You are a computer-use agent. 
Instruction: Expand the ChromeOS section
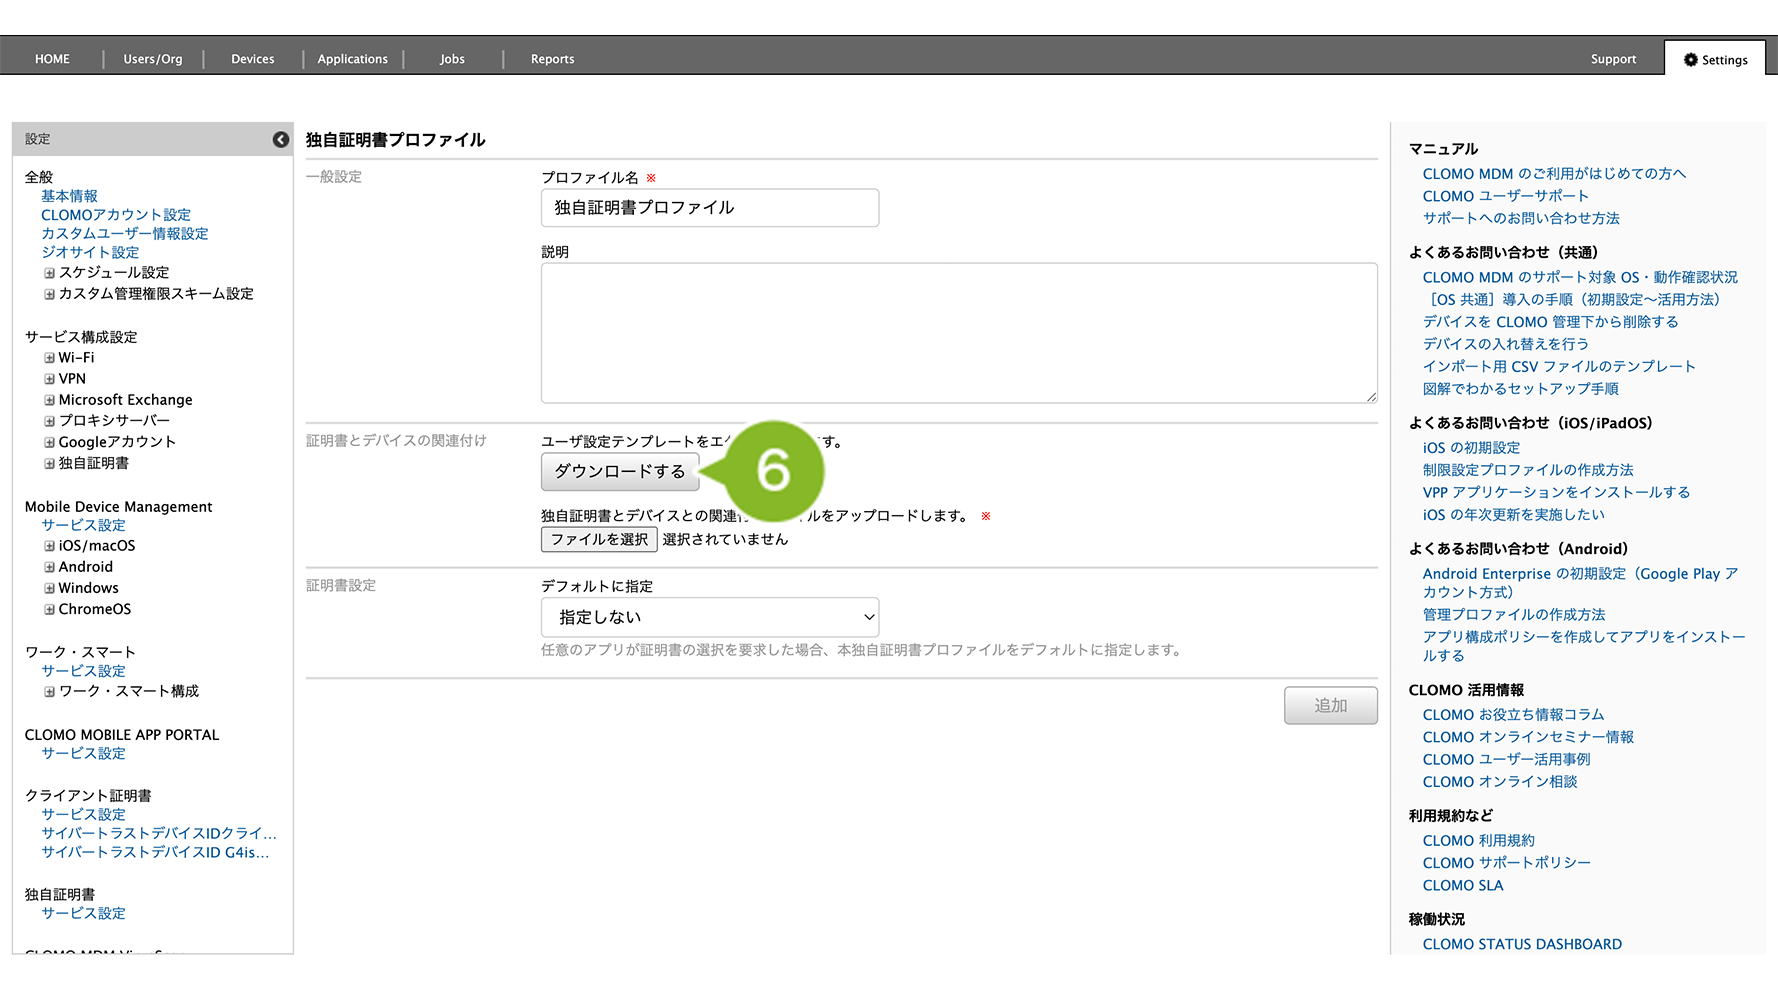click(49, 609)
